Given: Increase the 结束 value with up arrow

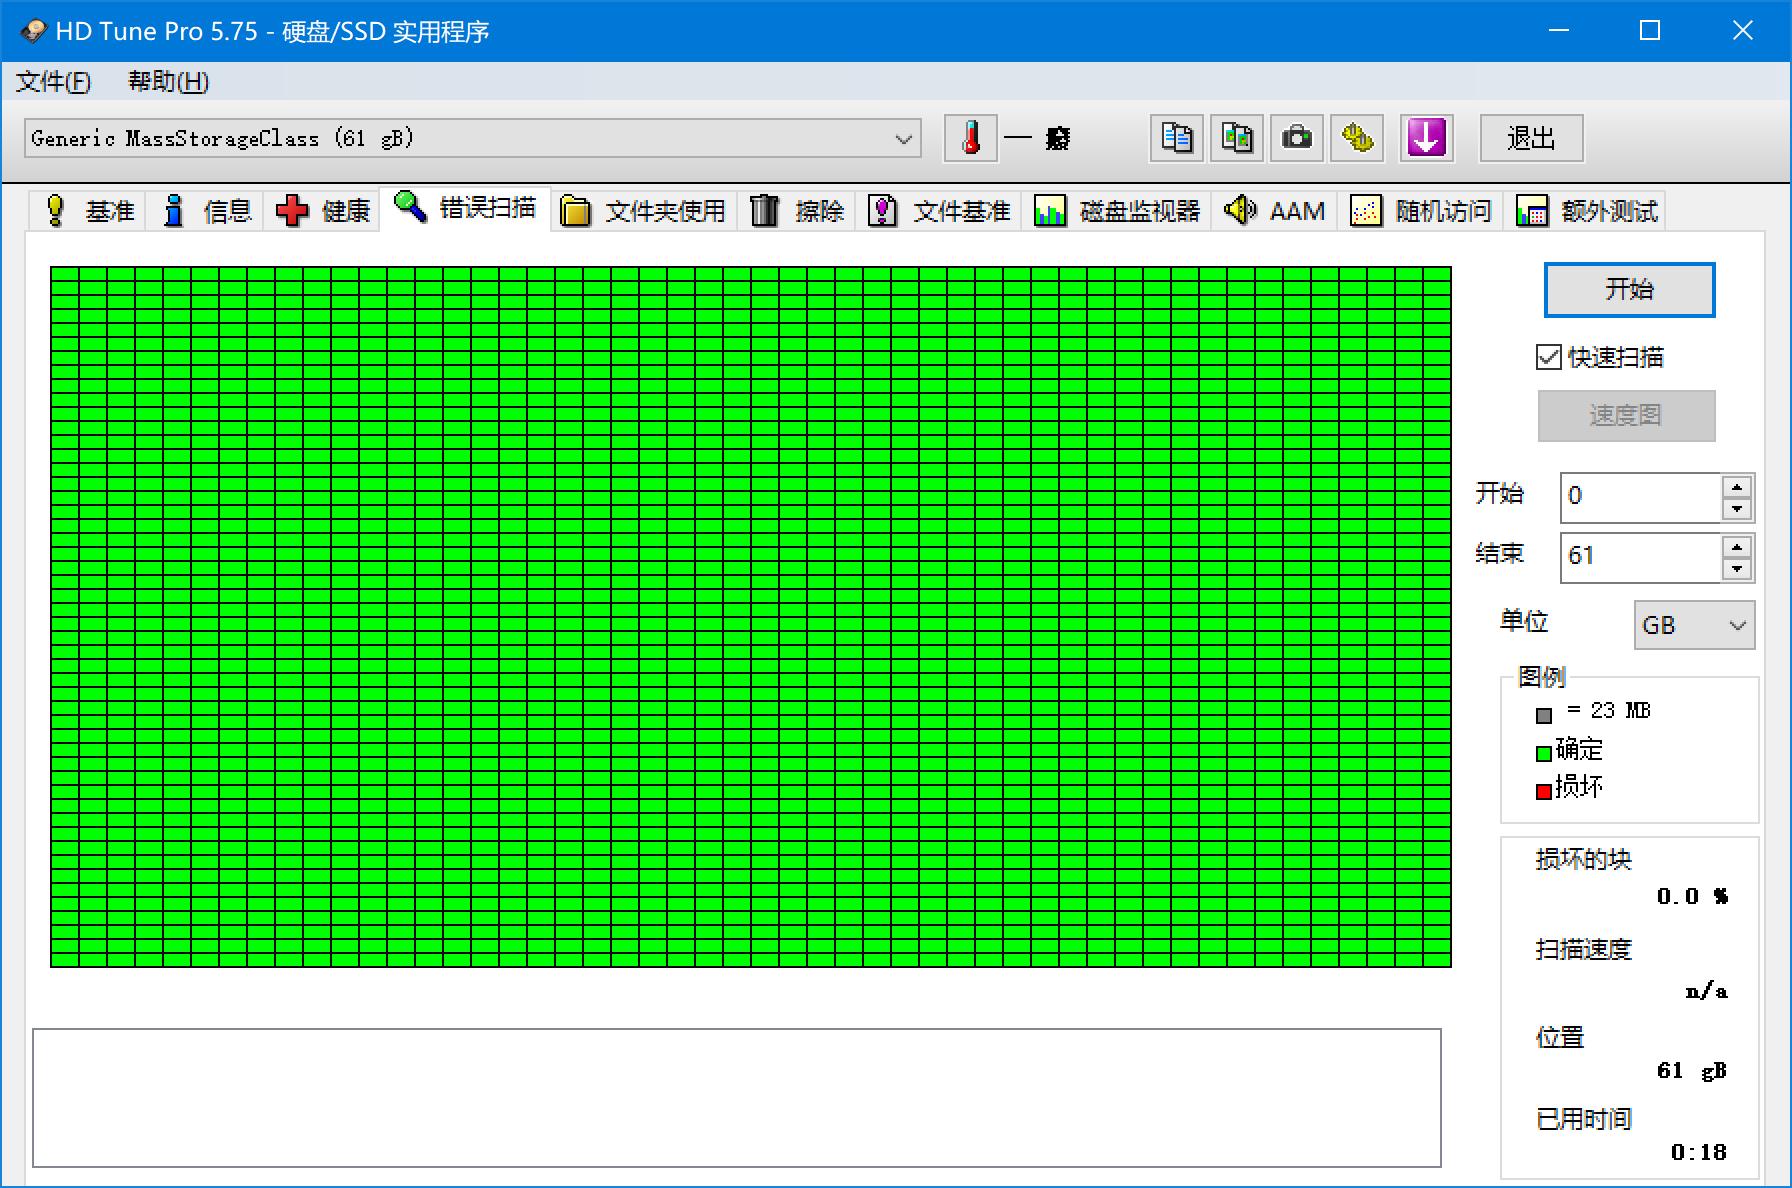Looking at the screenshot, I should 1737,547.
